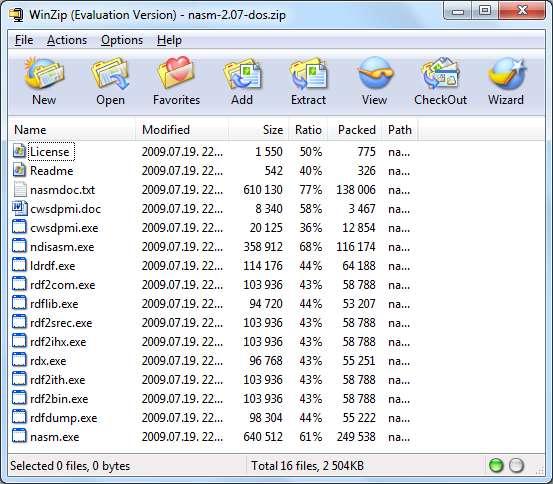Select the License file icon

[x=19, y=151]
